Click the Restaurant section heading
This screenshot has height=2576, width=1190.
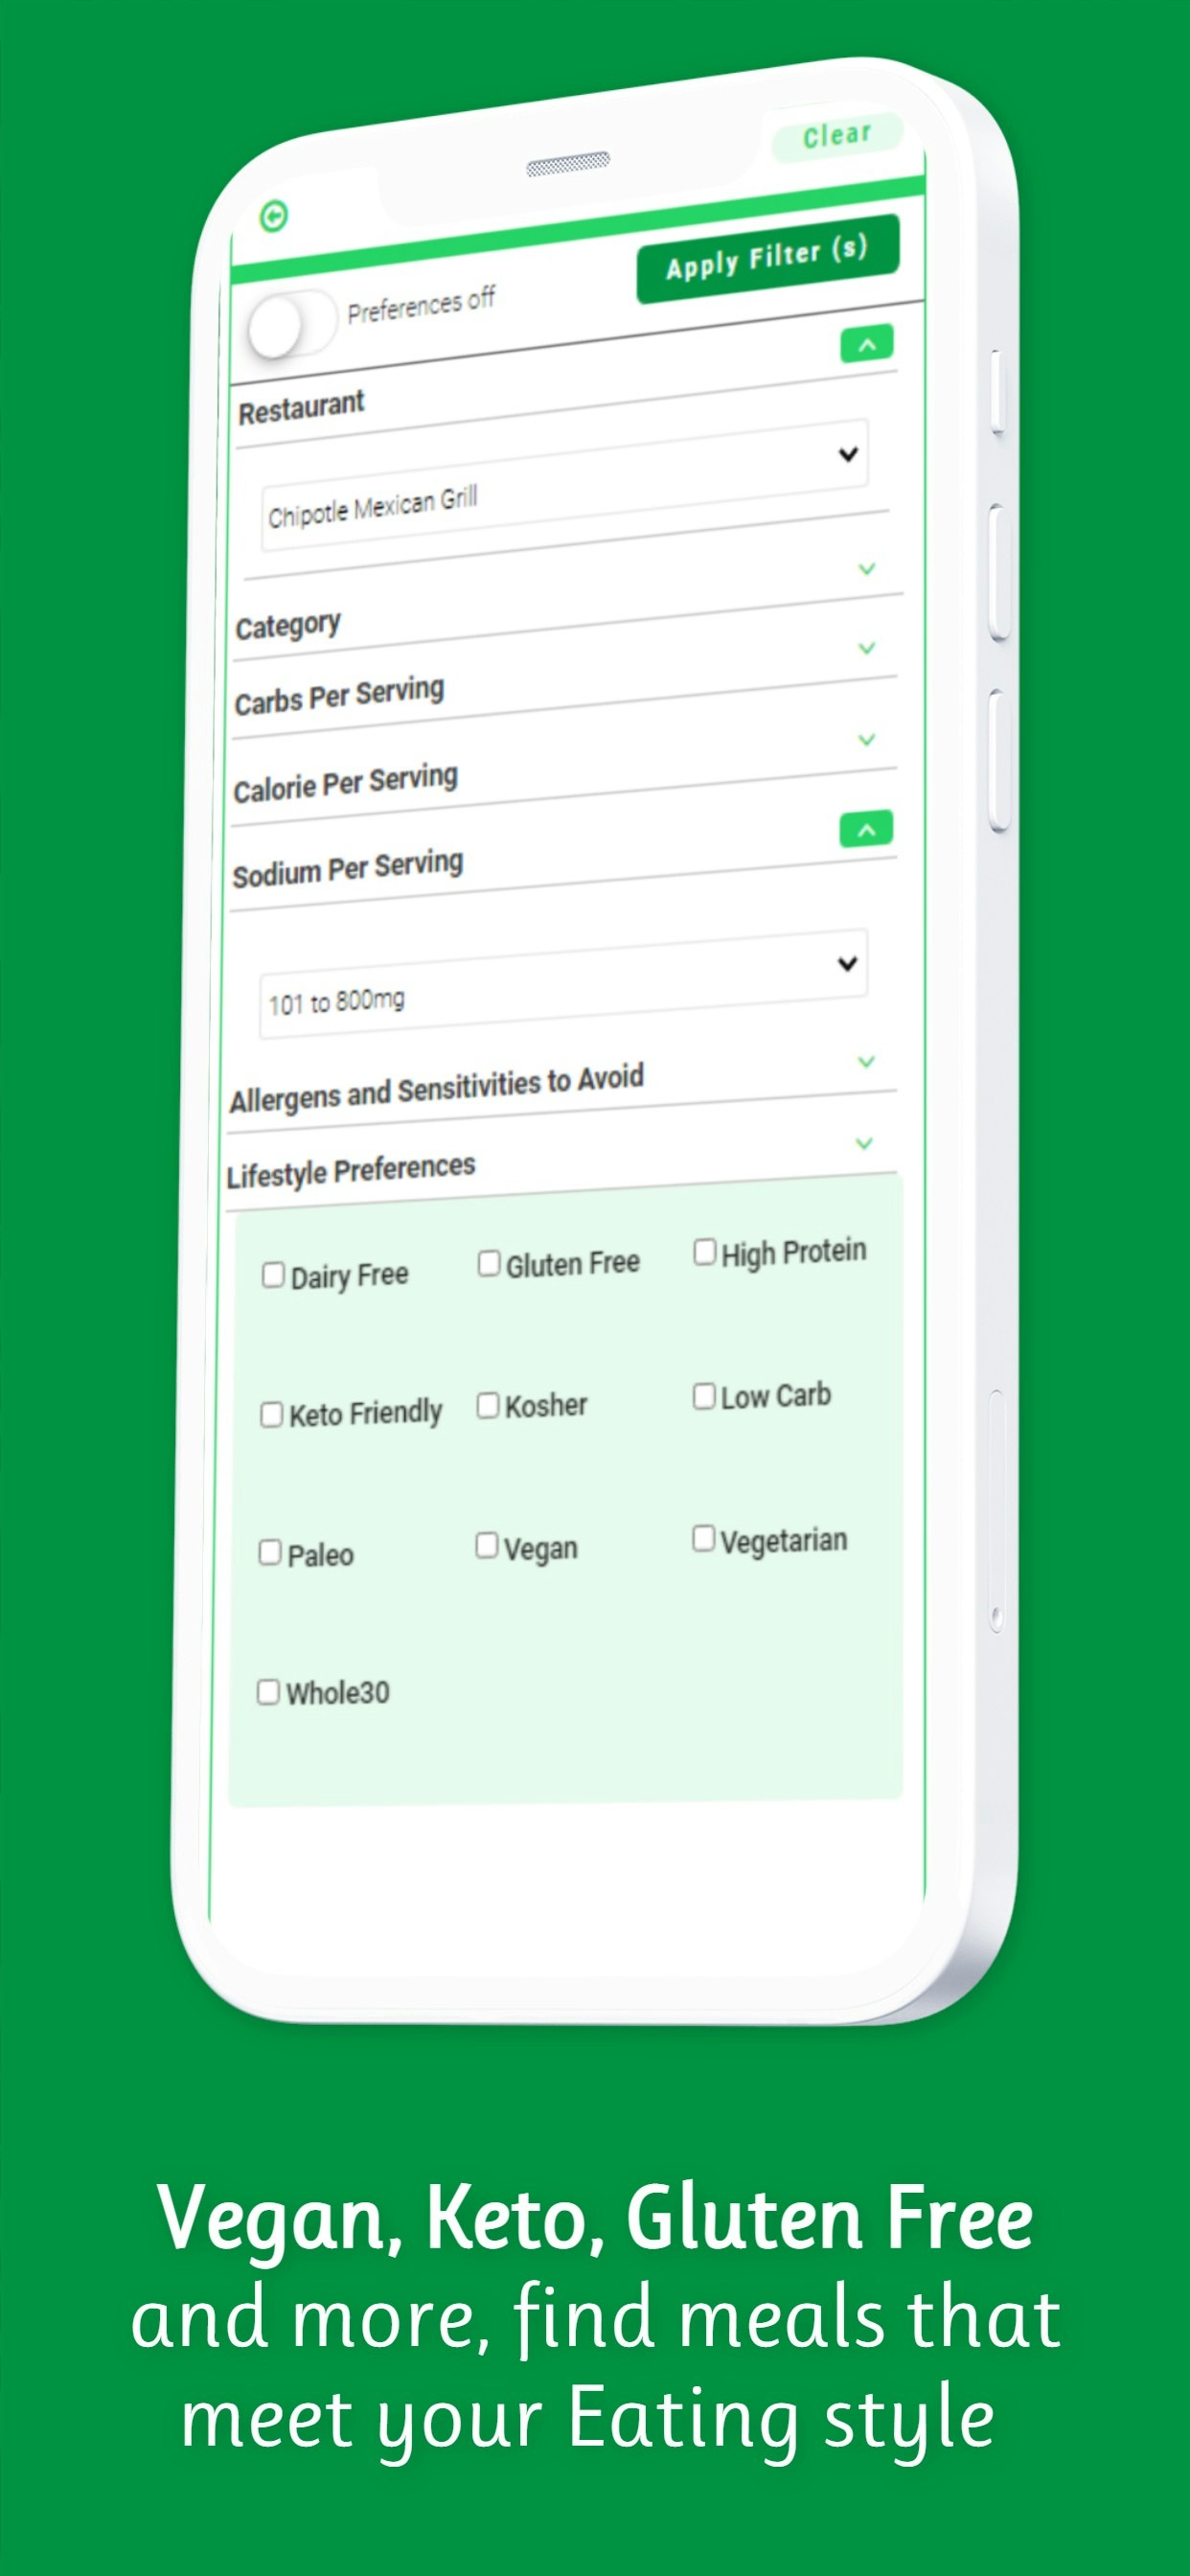301,408
